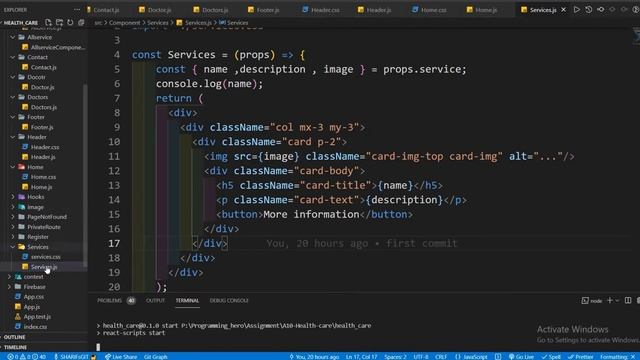
Task: Open the Output panel tab
Action: coord(155,300)
